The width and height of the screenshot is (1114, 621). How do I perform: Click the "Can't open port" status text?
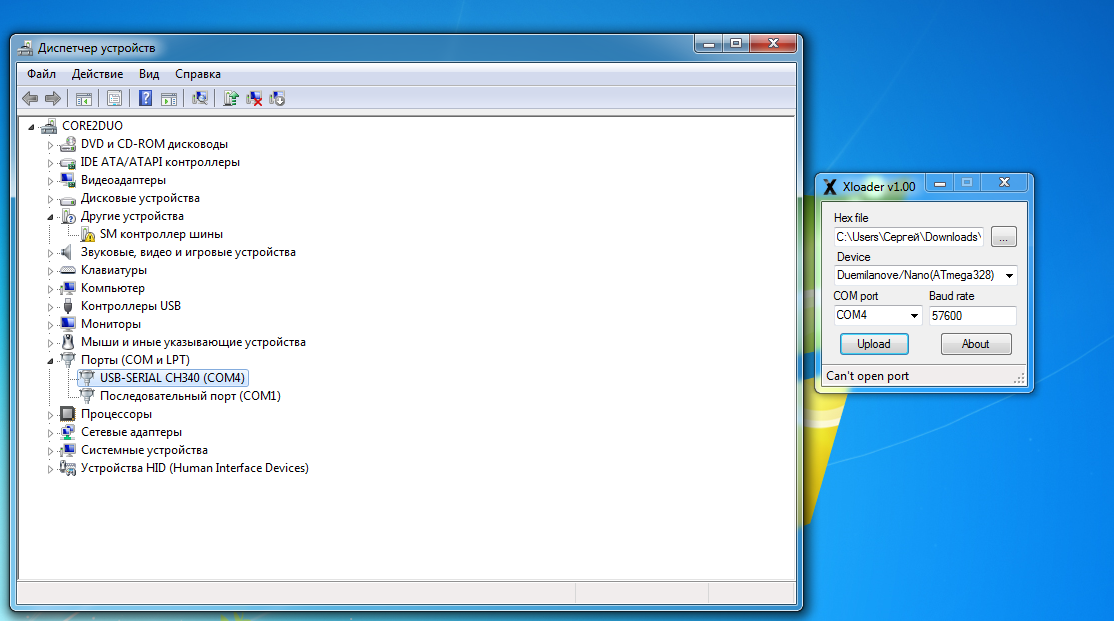[867, 376]
